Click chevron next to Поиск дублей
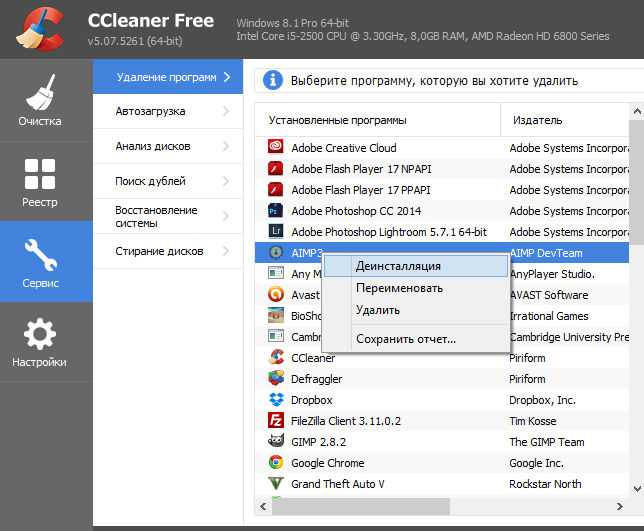This screenshot has height=531, width=644. pyautogui.click(x=226, y=181)
